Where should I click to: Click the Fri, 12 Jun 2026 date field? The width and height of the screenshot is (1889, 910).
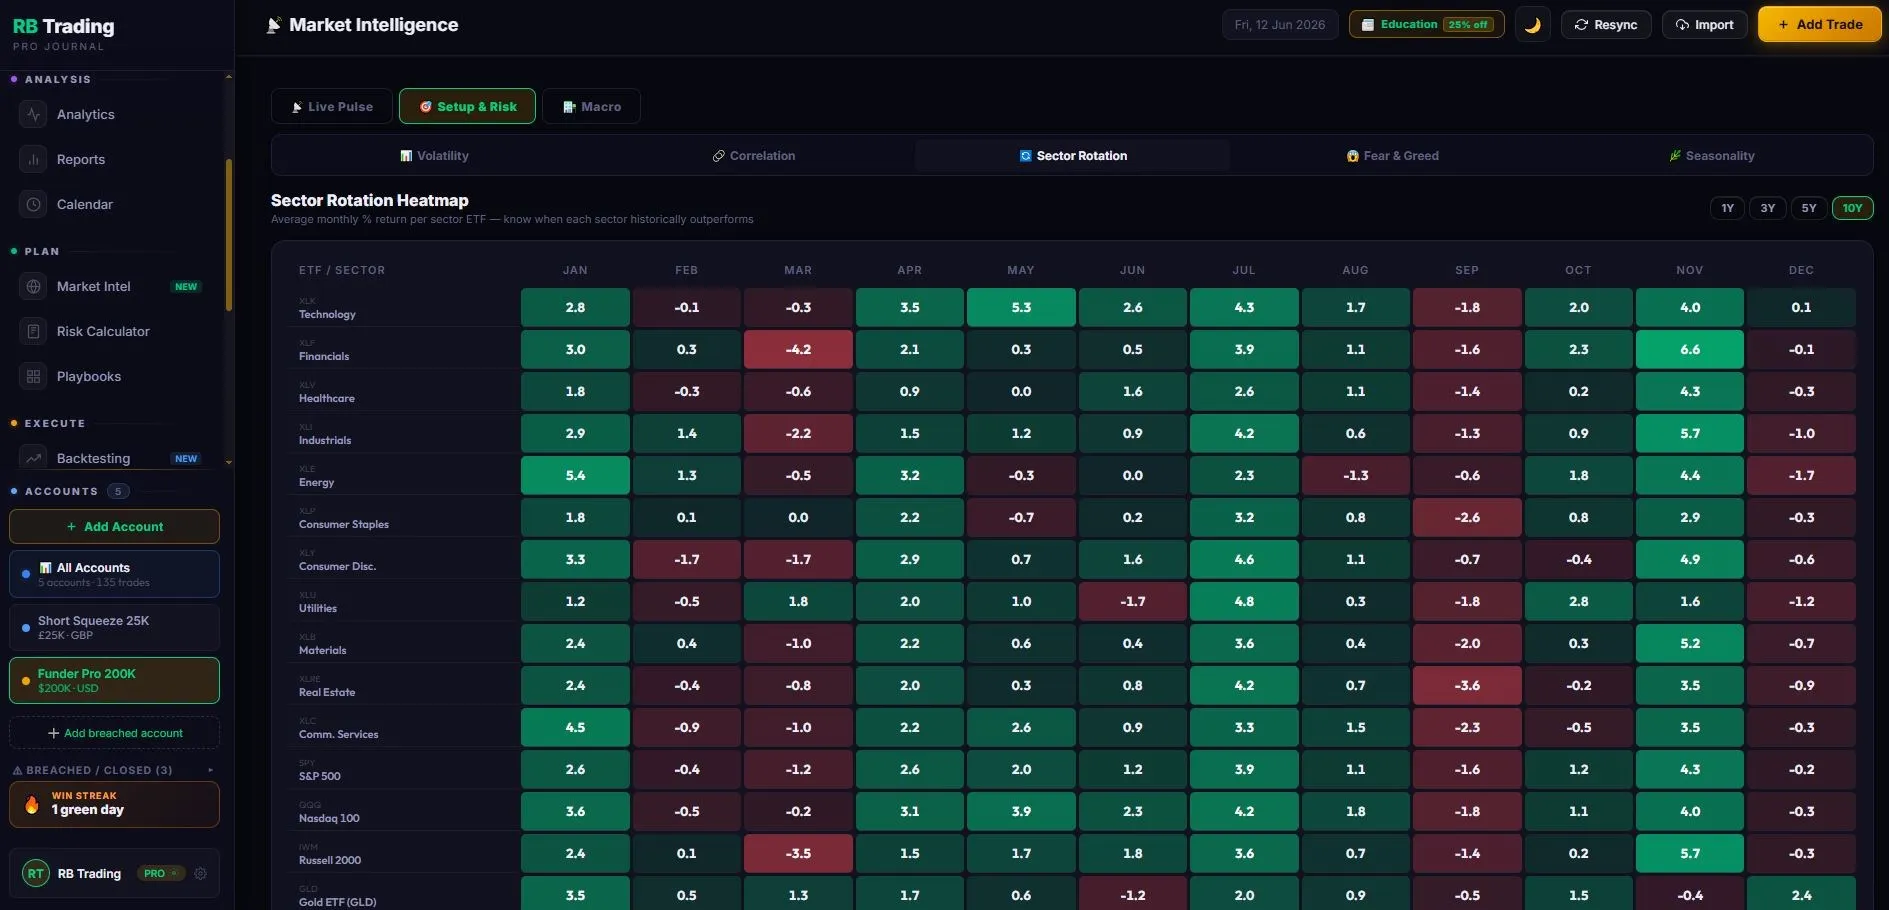[1280, 24]
